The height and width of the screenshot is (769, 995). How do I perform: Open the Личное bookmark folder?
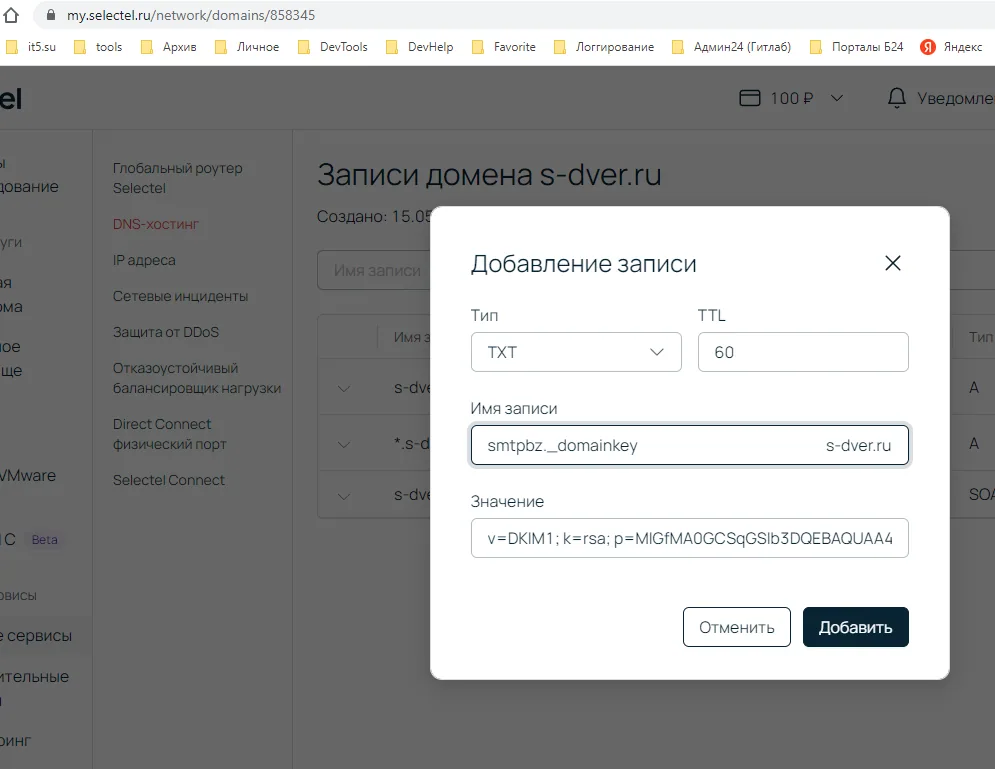(x=247, y=47)
